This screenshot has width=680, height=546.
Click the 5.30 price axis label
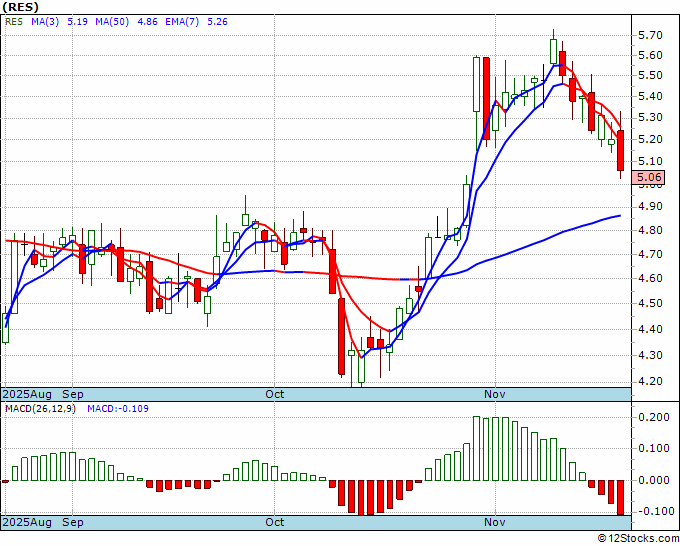point(651,118)
